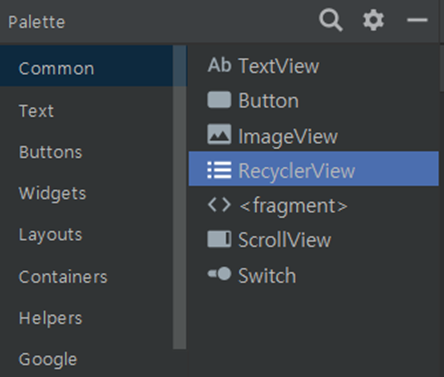Click the Switch toggle icon
Image resolution: width=444 pixels, height=377 pixels.
[219, 274]
